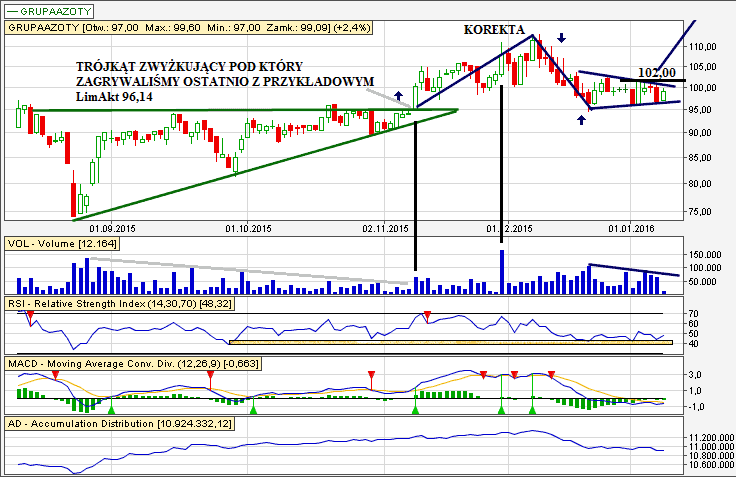Screen dimensions: 736x477
Task: Select the AD - Accumulation Distribution header
Action: [x=119, y=424]
